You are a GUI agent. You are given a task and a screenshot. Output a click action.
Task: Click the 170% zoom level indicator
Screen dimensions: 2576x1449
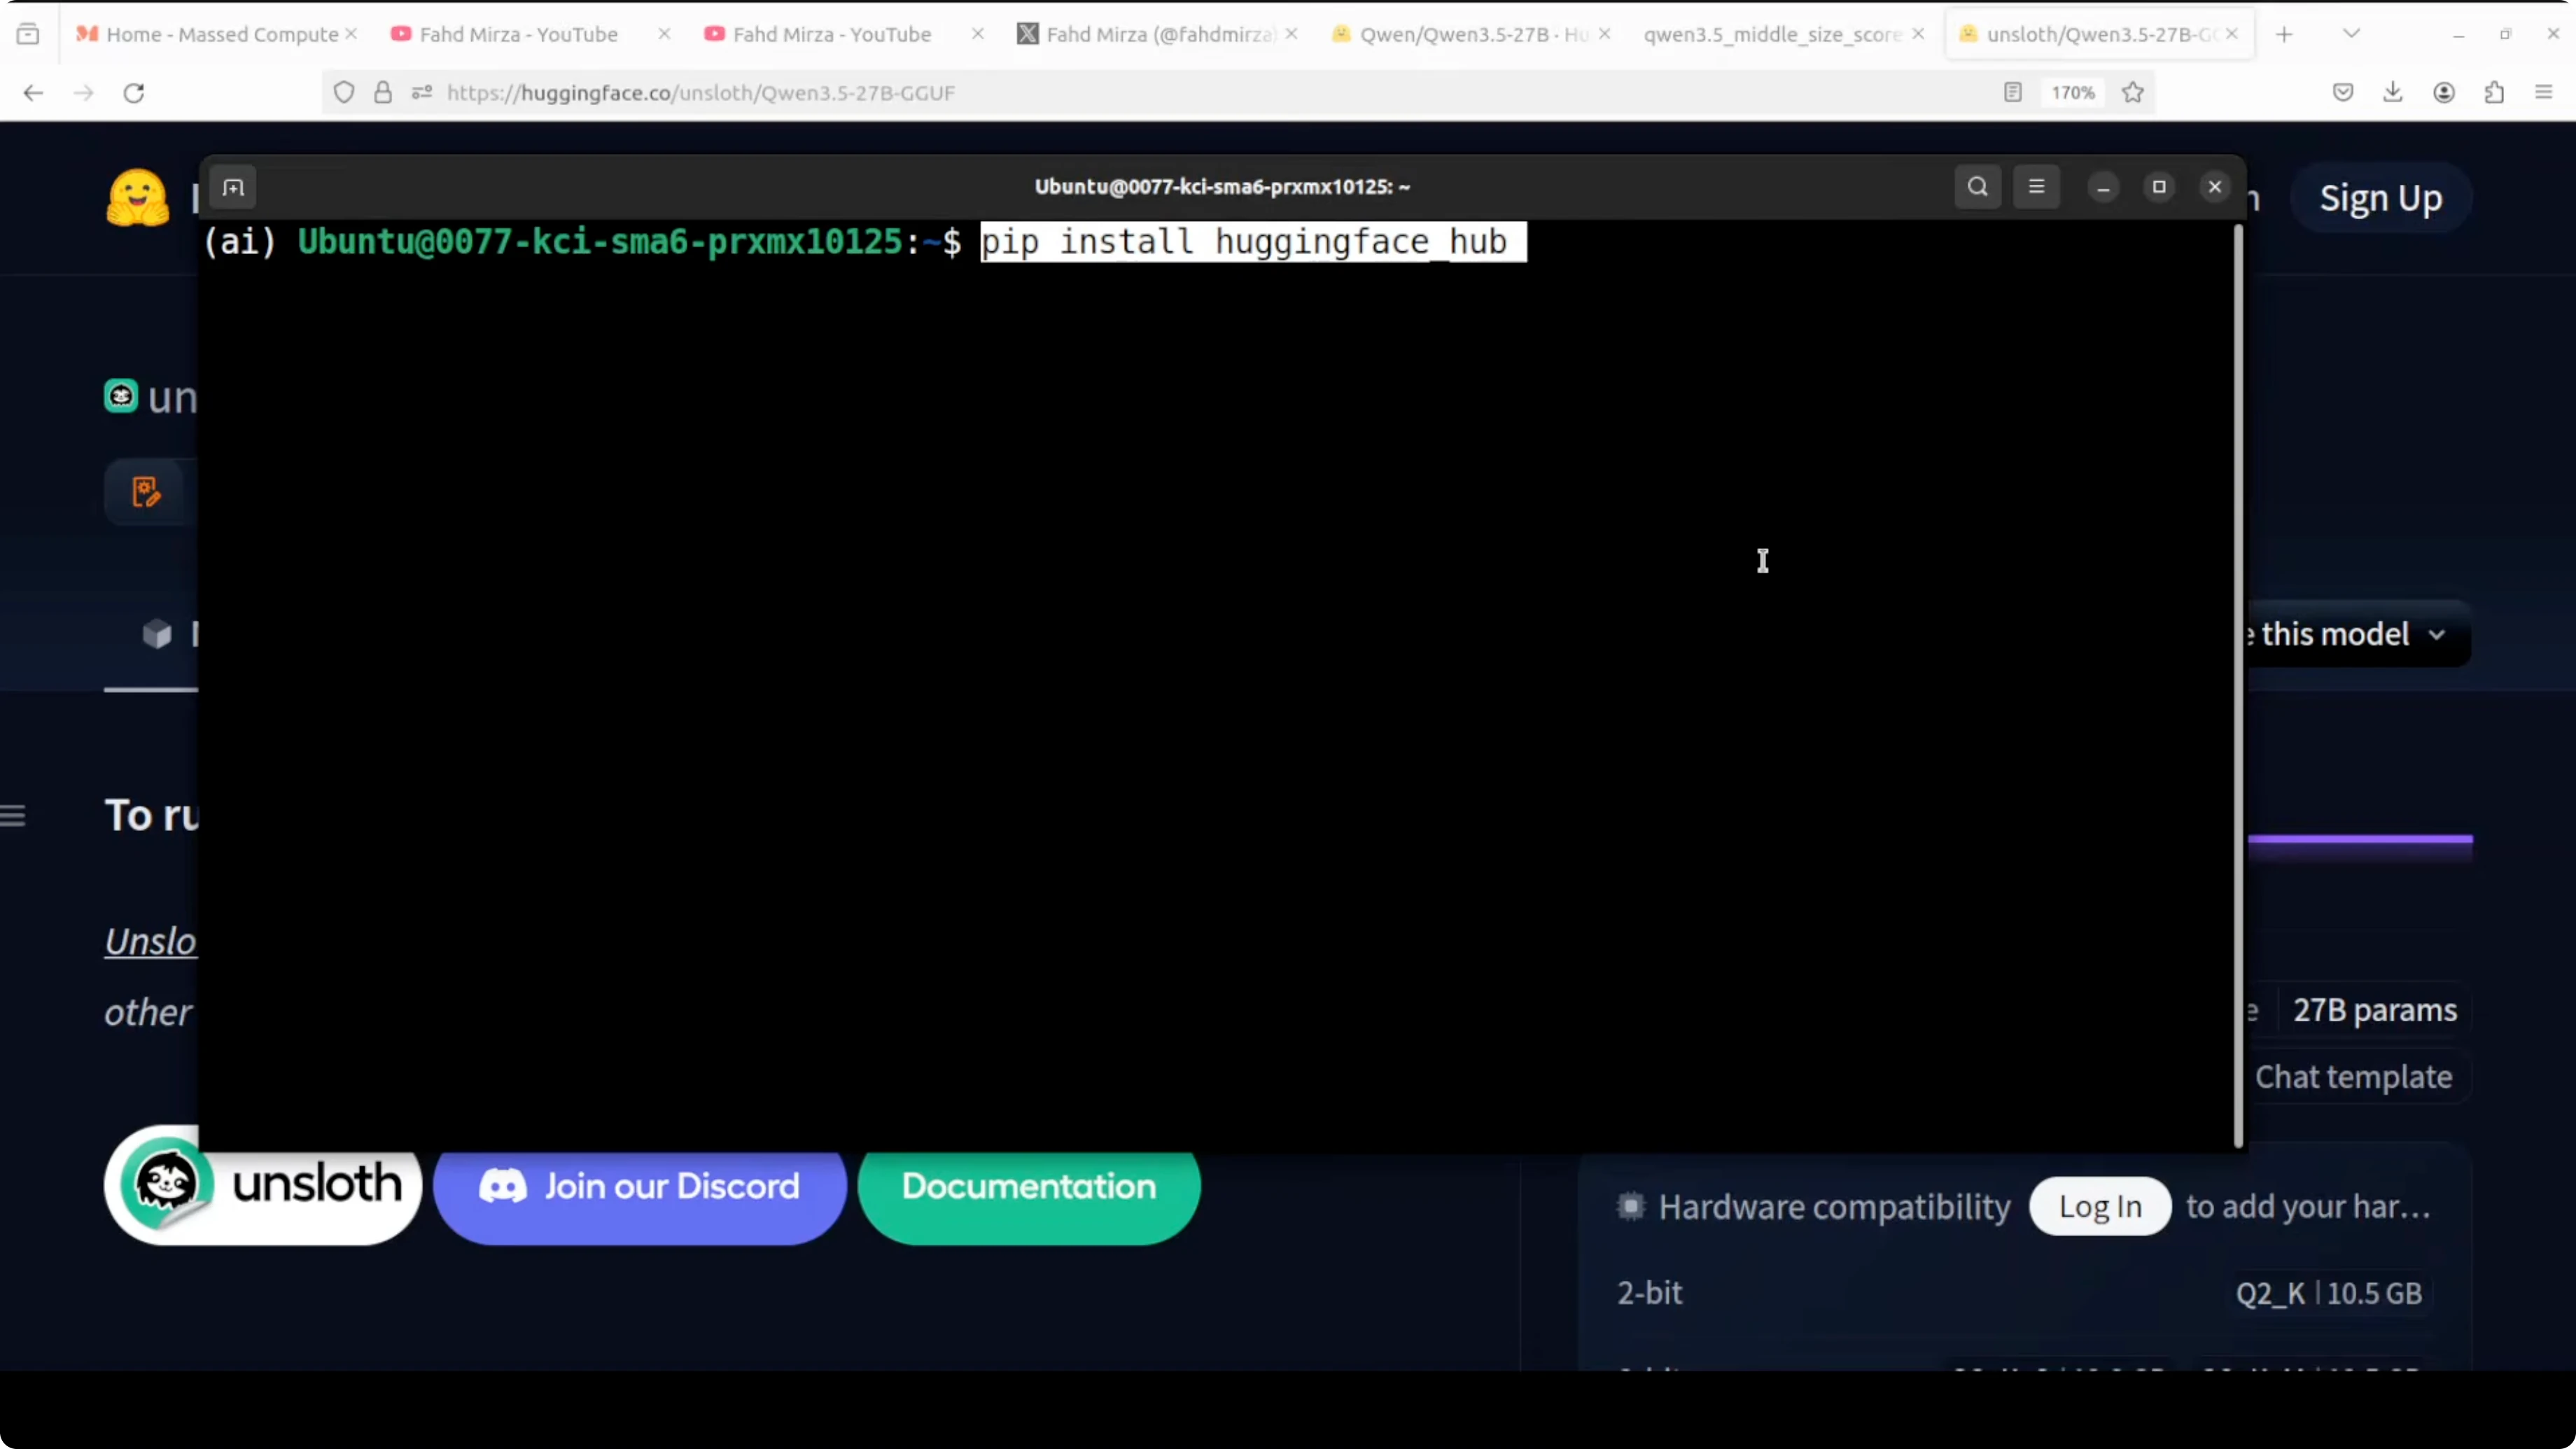pyautogui.click(x=2073, y=93)
